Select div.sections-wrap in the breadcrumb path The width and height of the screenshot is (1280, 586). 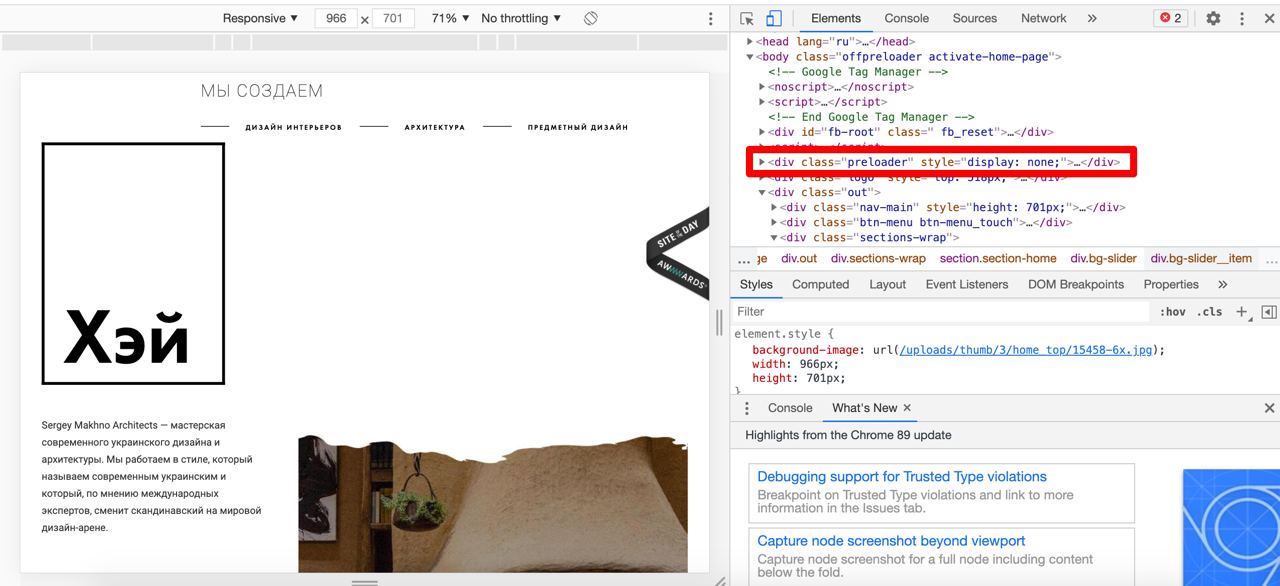(x=878, y=259)
